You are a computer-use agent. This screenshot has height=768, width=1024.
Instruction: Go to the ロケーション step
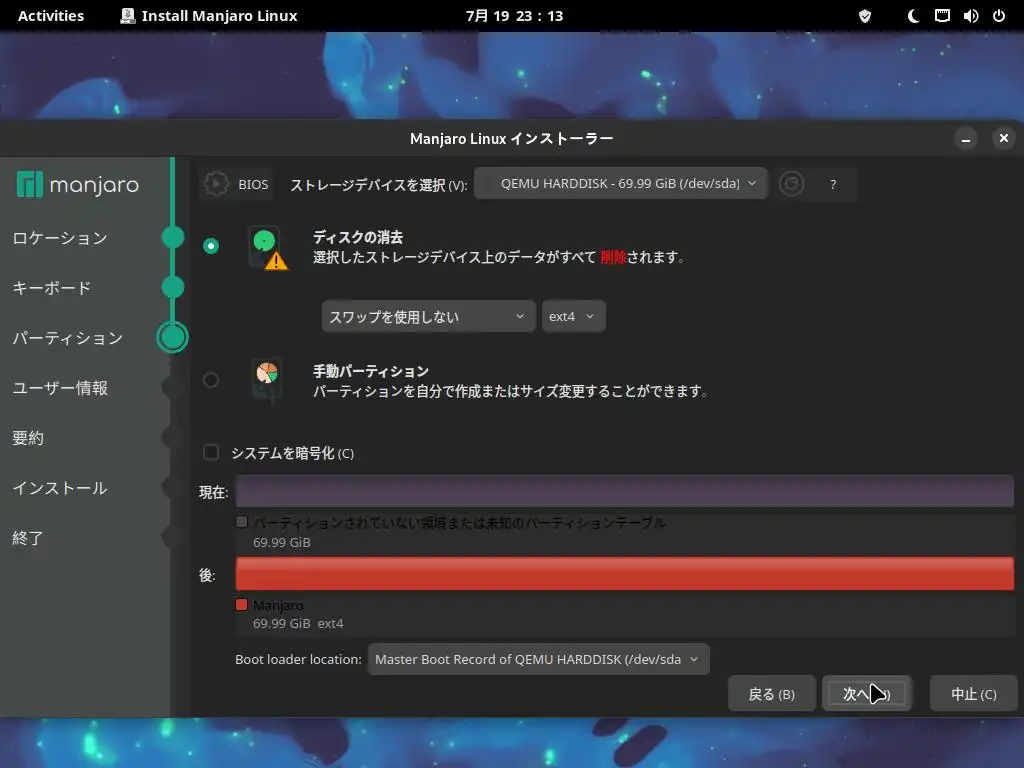click(60, 238)
